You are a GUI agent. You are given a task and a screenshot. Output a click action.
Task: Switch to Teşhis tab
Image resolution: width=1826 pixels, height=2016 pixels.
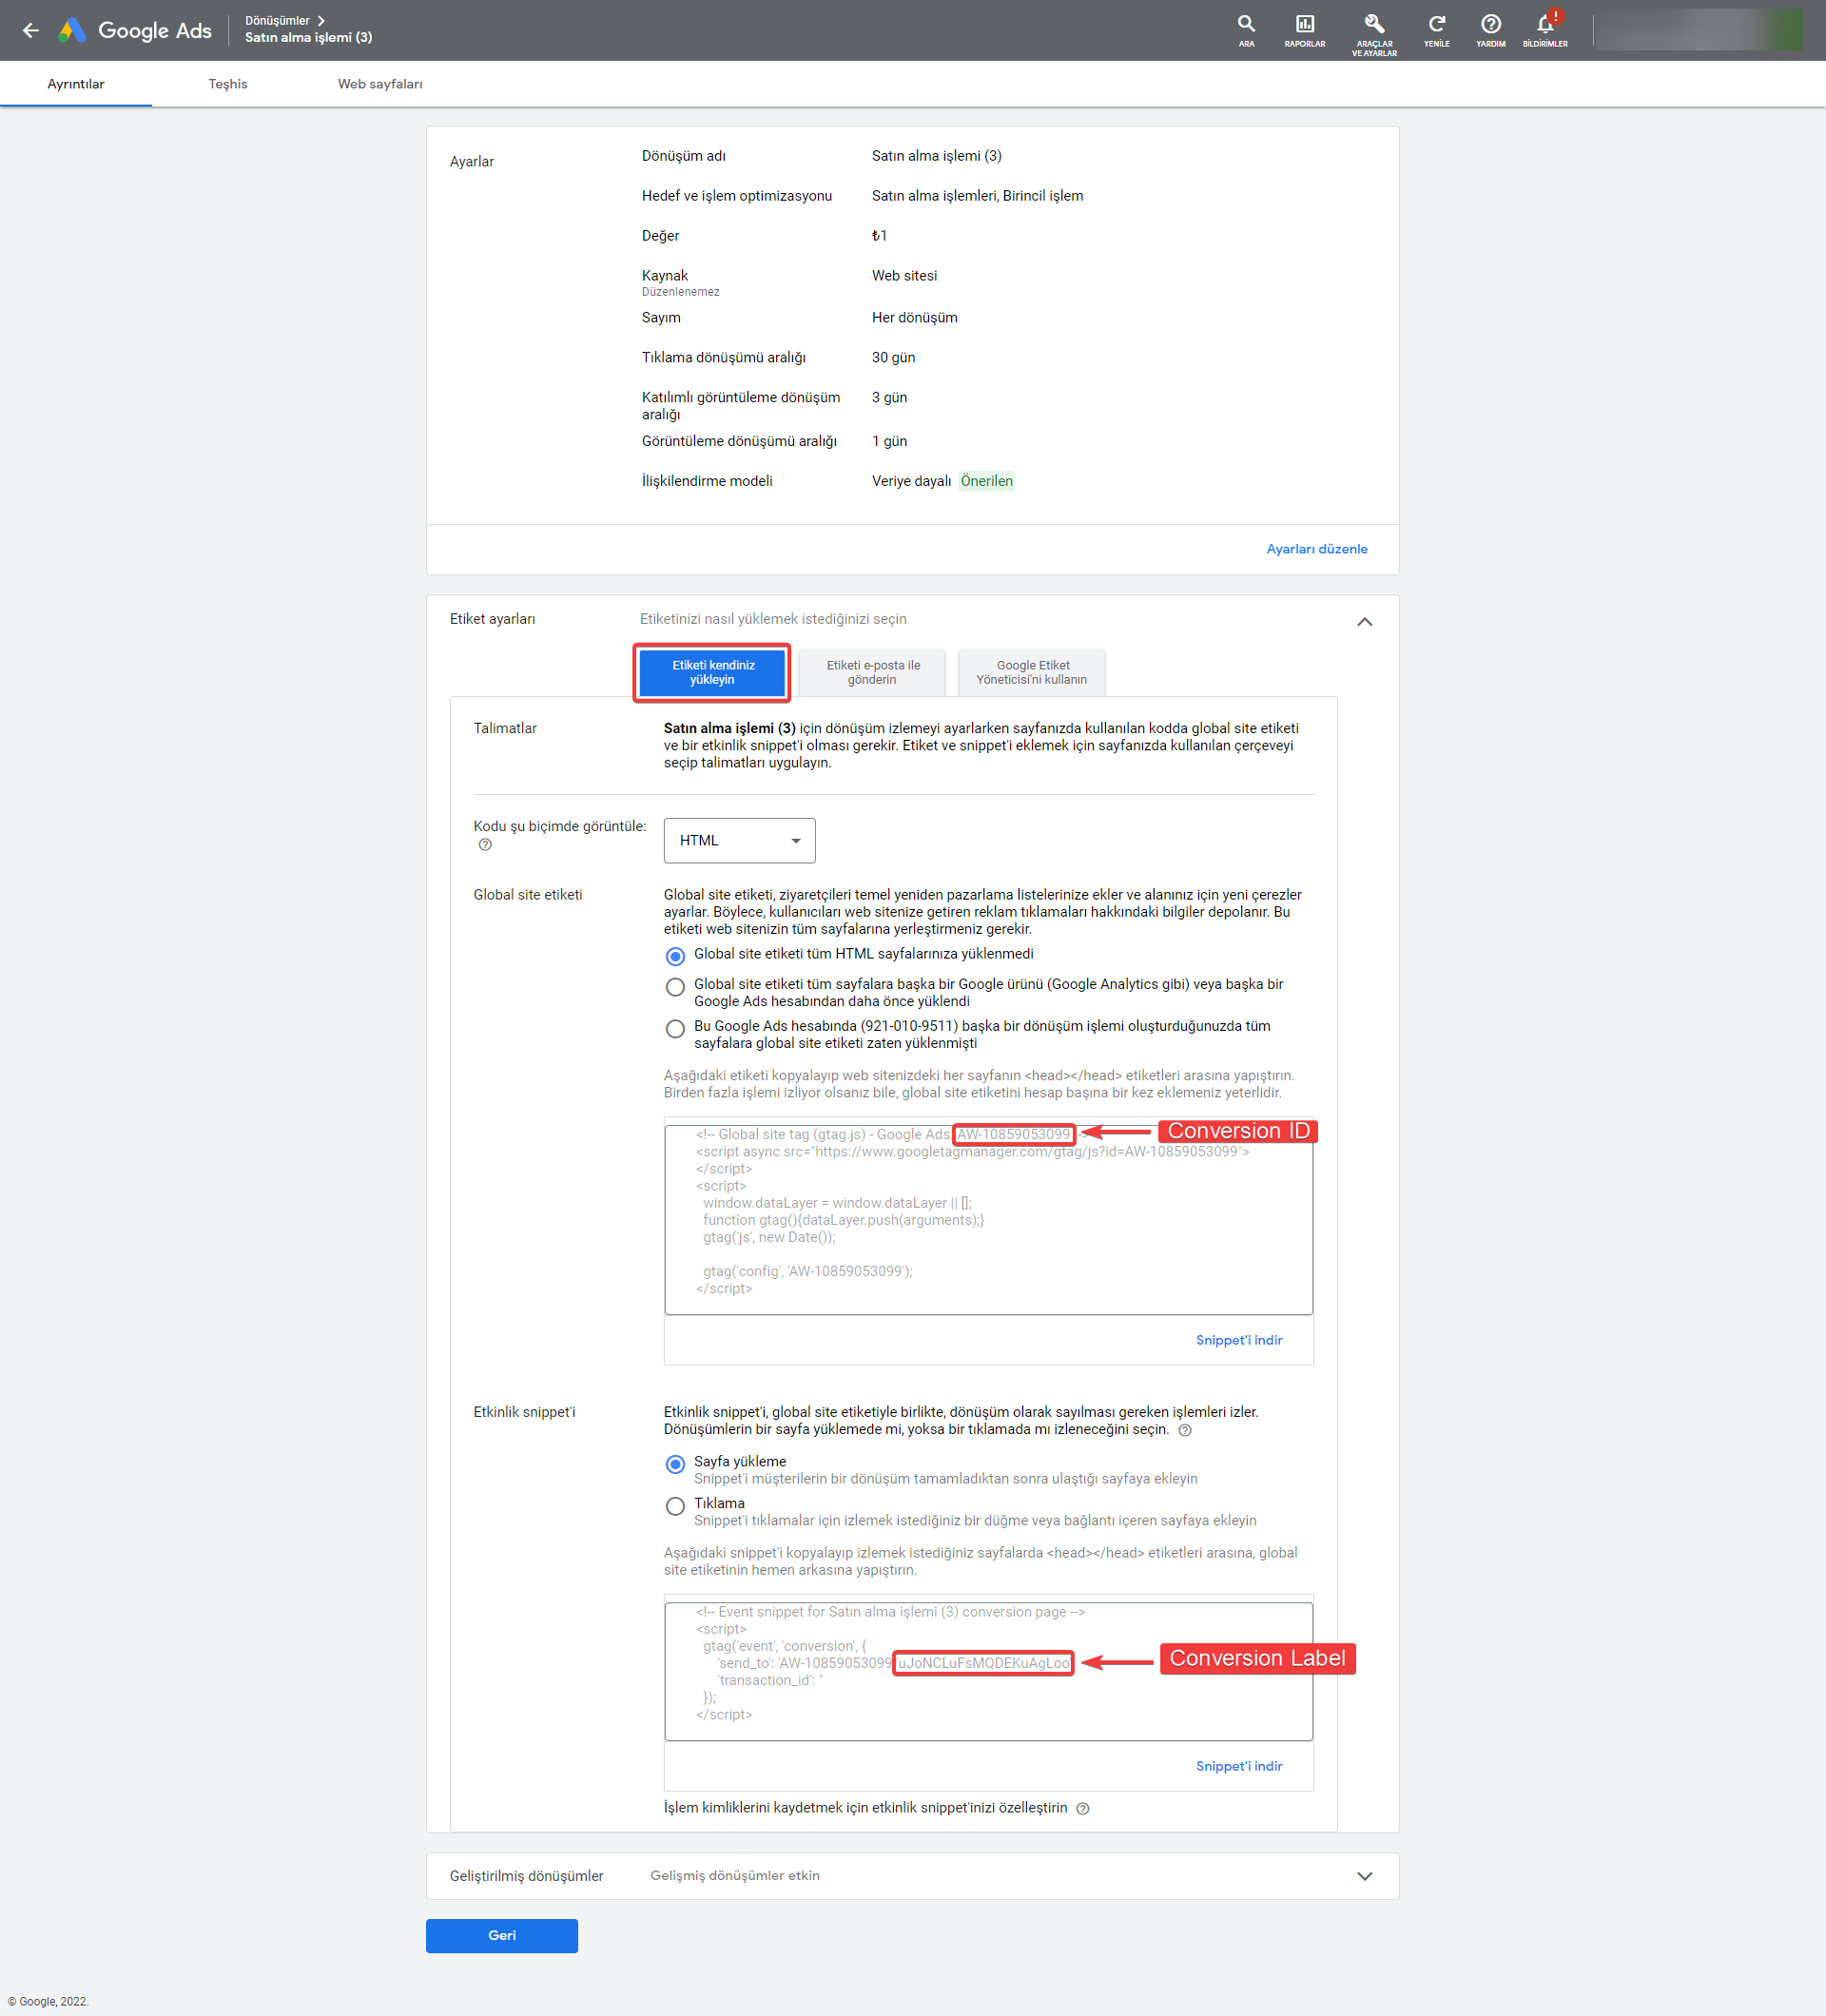(x=223, y=85)
